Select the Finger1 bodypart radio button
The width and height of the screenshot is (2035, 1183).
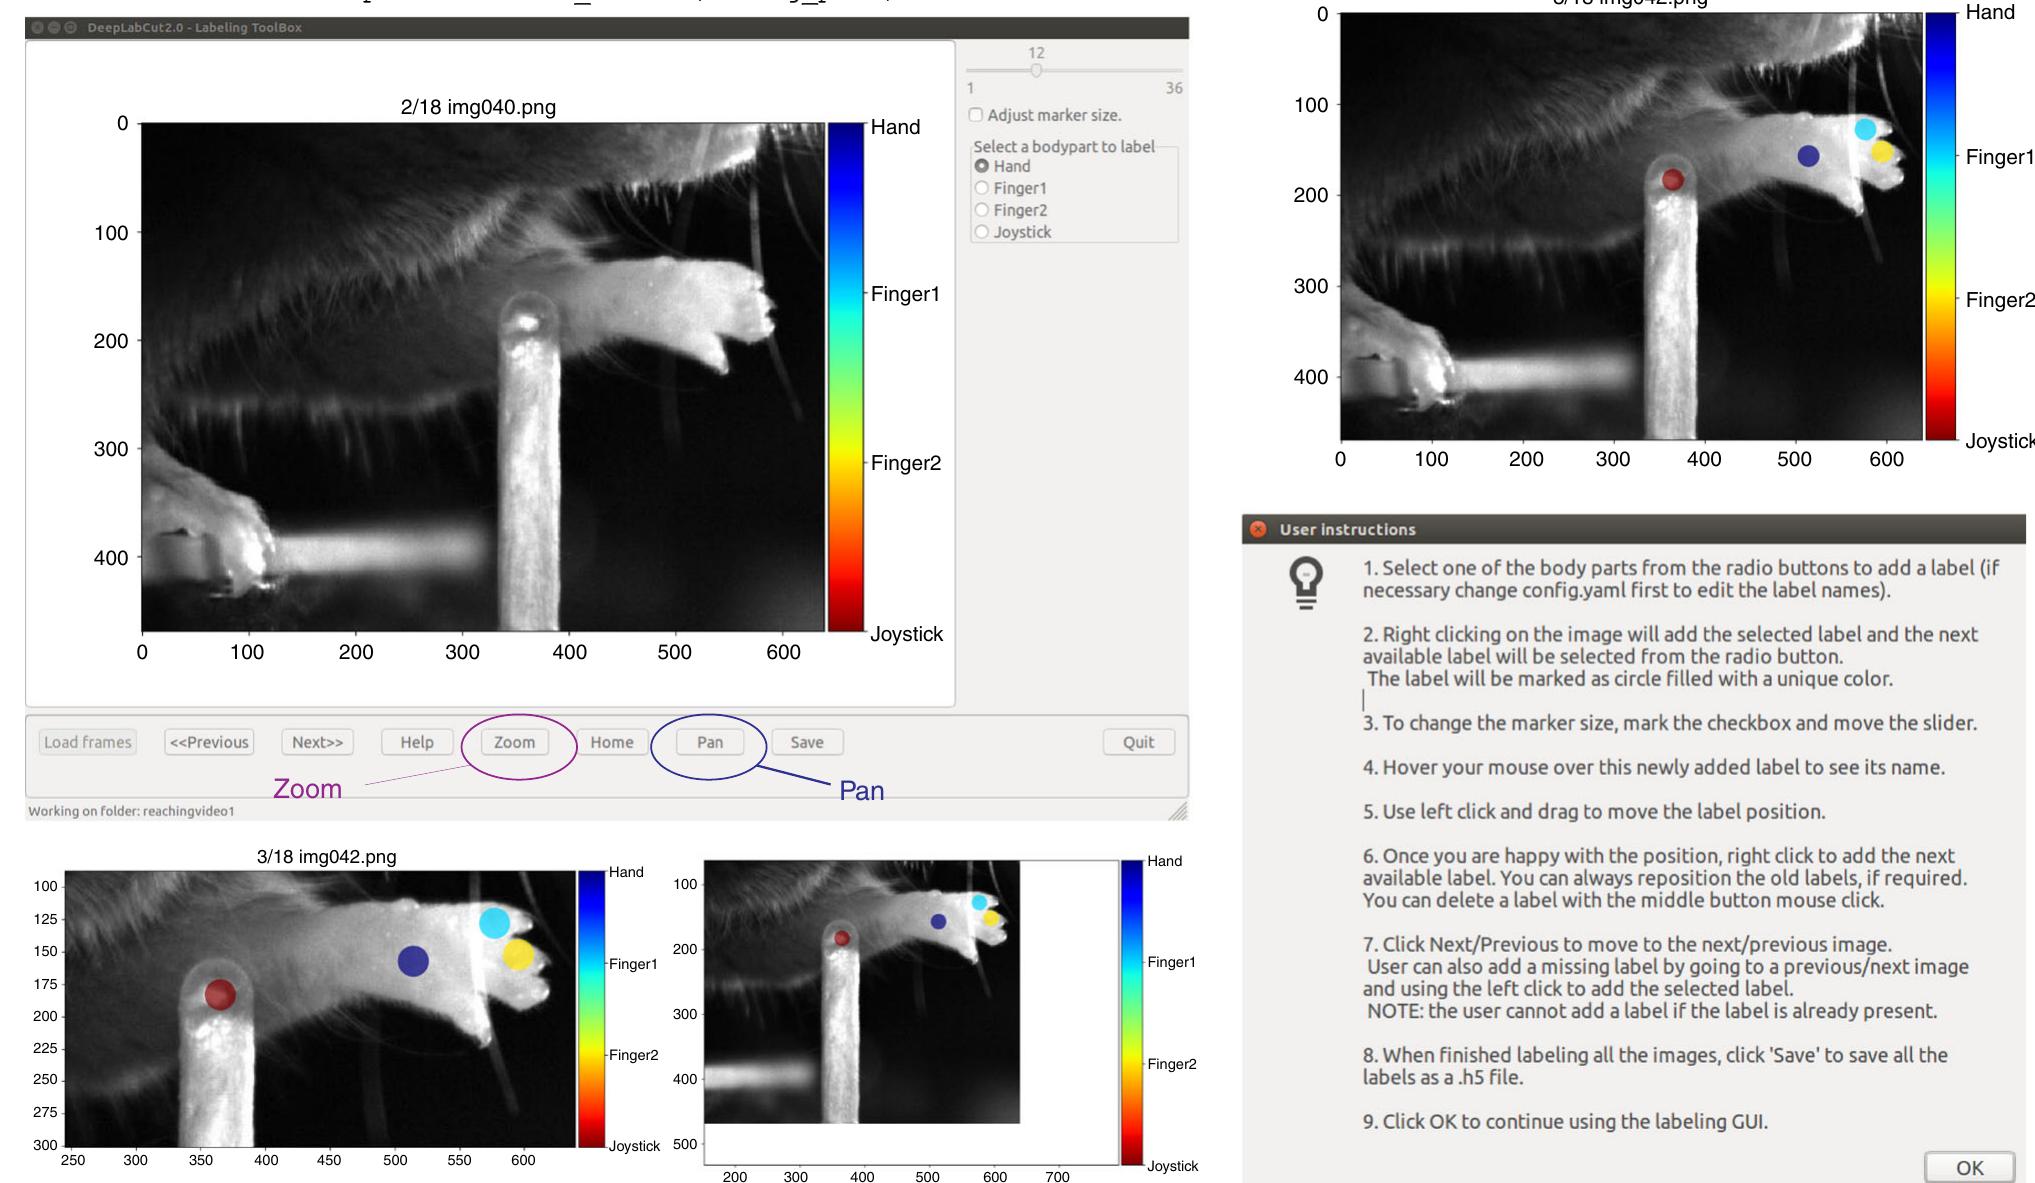coord(982,188)
